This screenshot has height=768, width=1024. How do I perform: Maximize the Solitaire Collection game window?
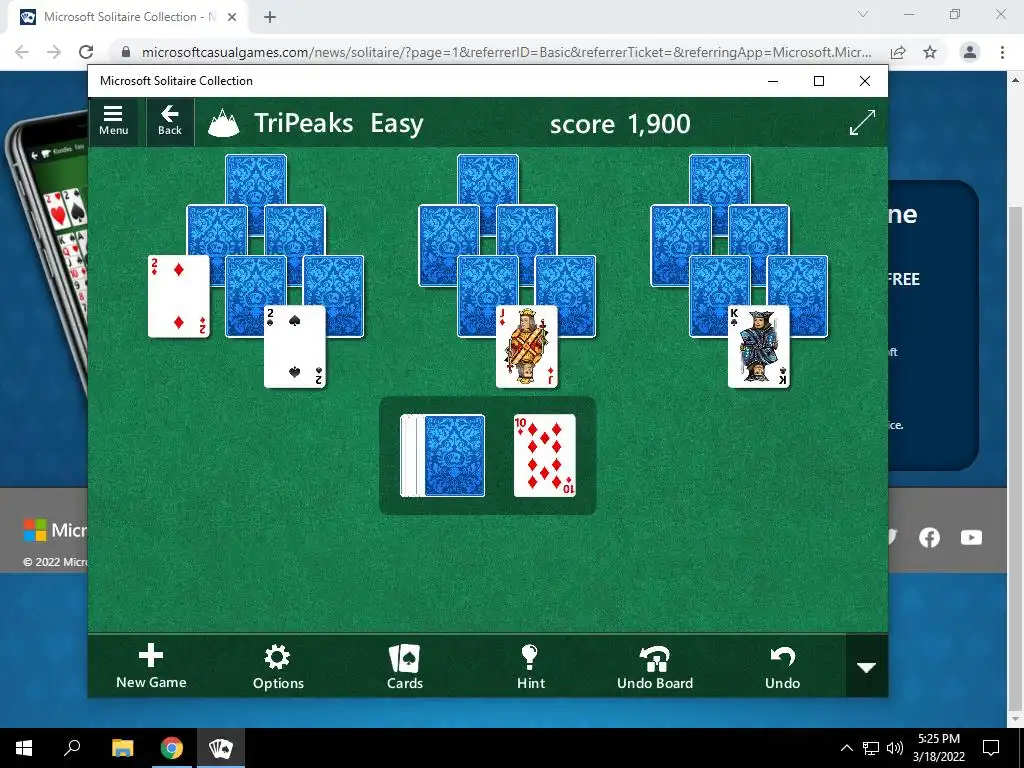(x=819, y=81)
